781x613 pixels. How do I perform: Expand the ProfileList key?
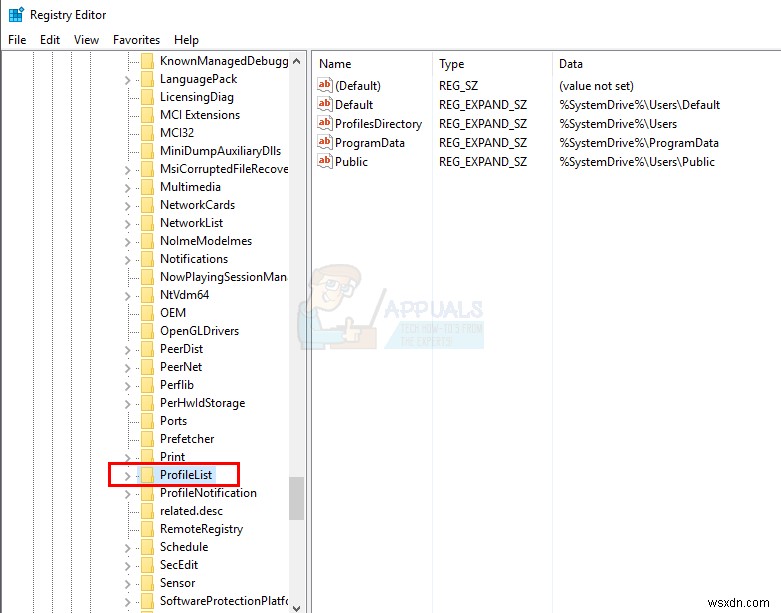128,476
